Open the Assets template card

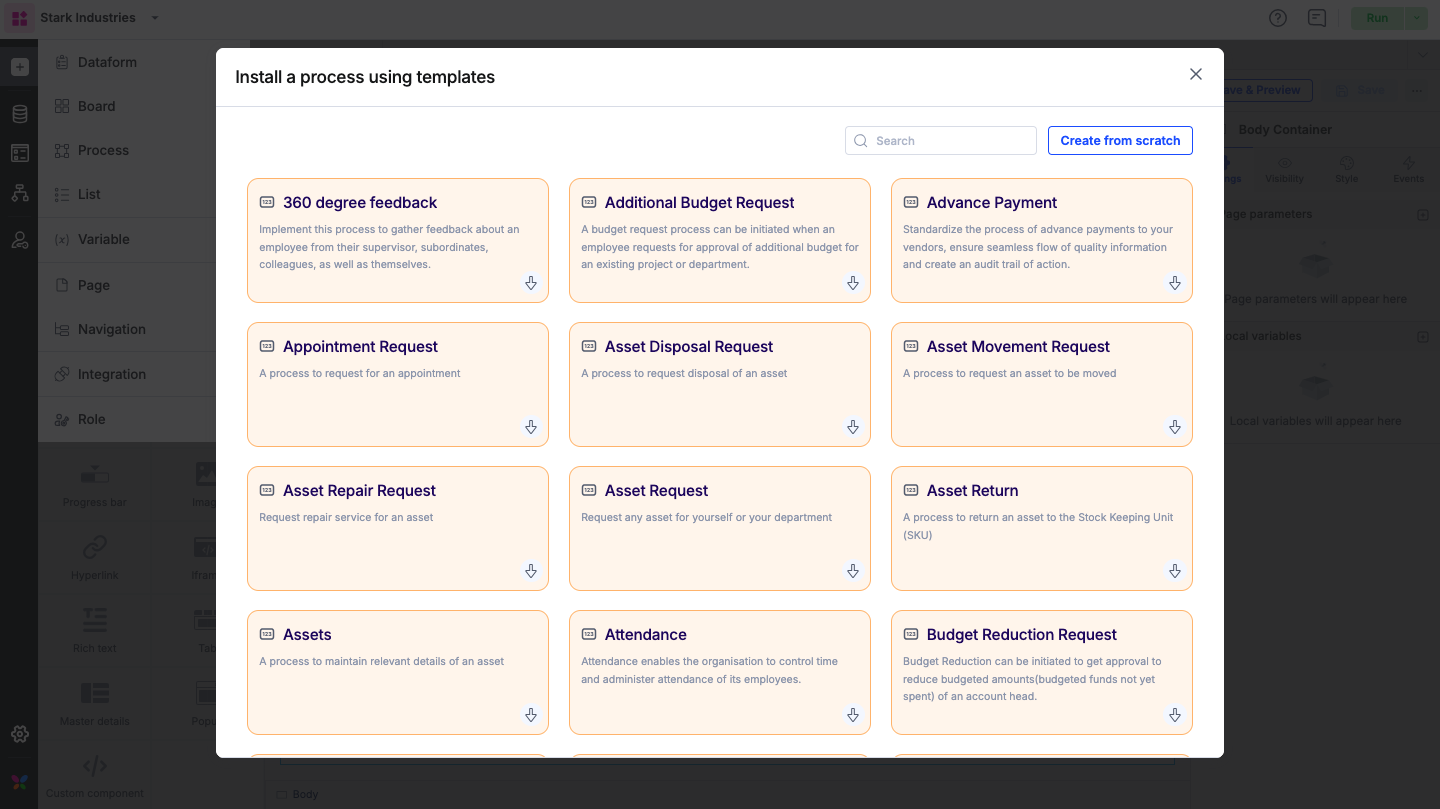pyautogui.click(x=397, y=672)
